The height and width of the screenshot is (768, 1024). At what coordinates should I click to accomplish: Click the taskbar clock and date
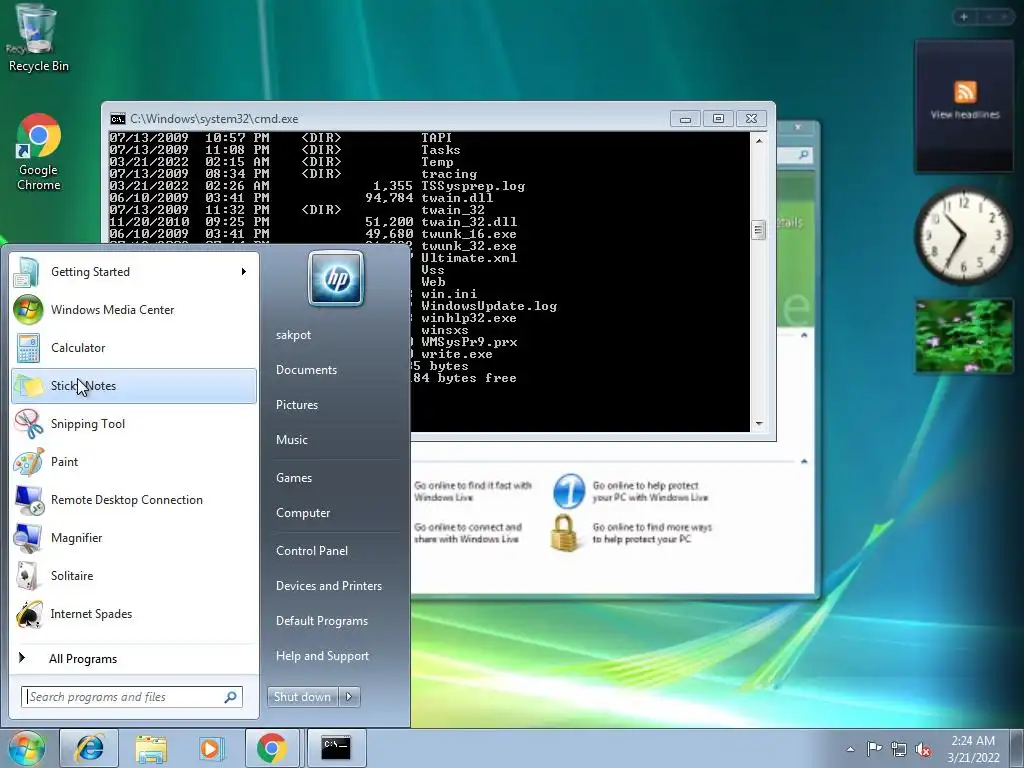[x=973, y=749]
